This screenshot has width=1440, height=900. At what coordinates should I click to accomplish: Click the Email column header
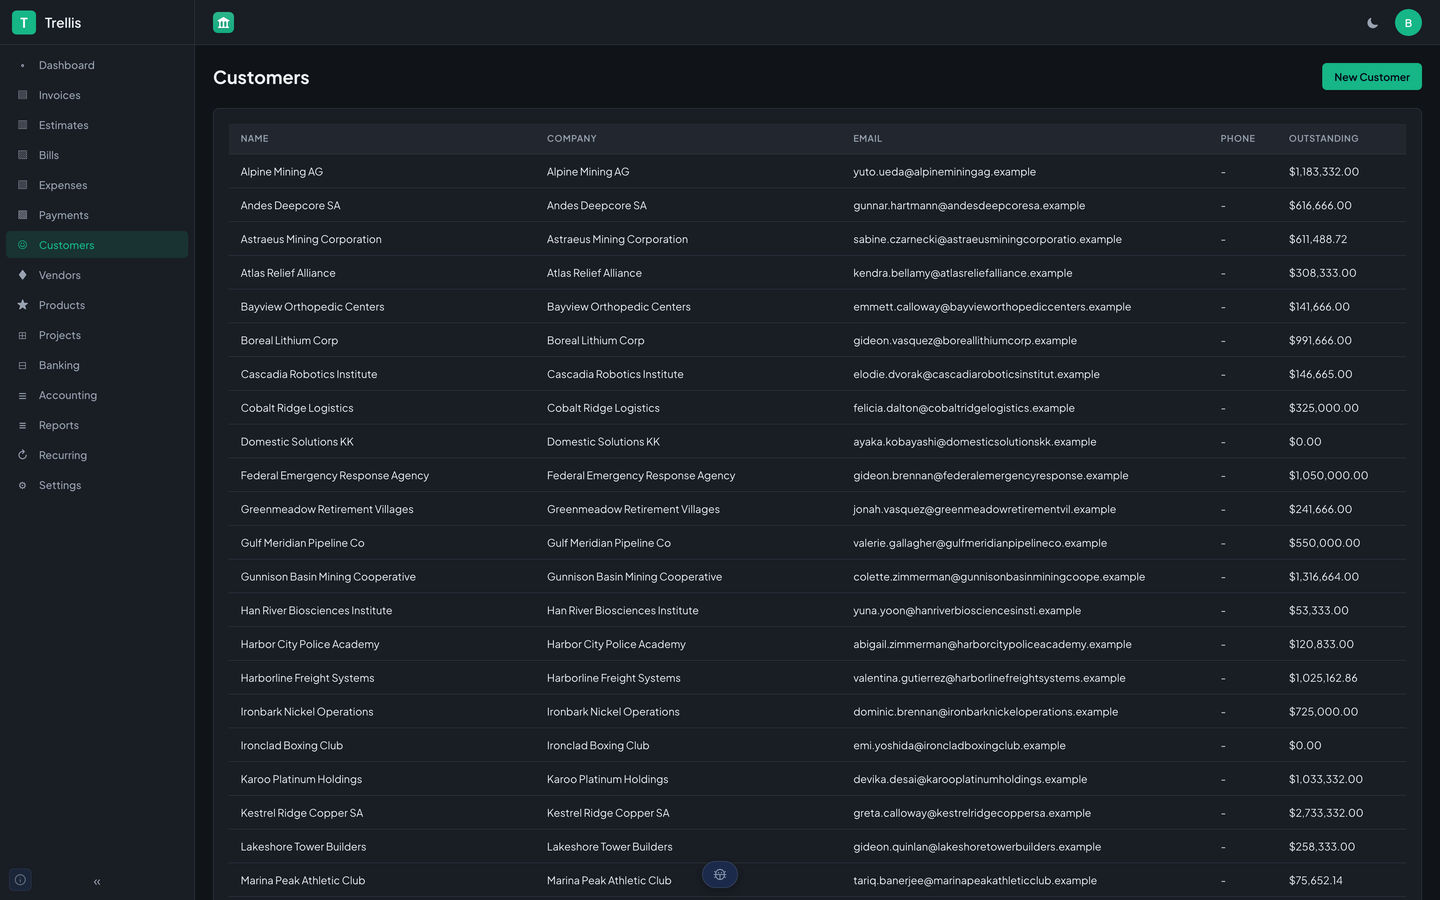[868, 139]
